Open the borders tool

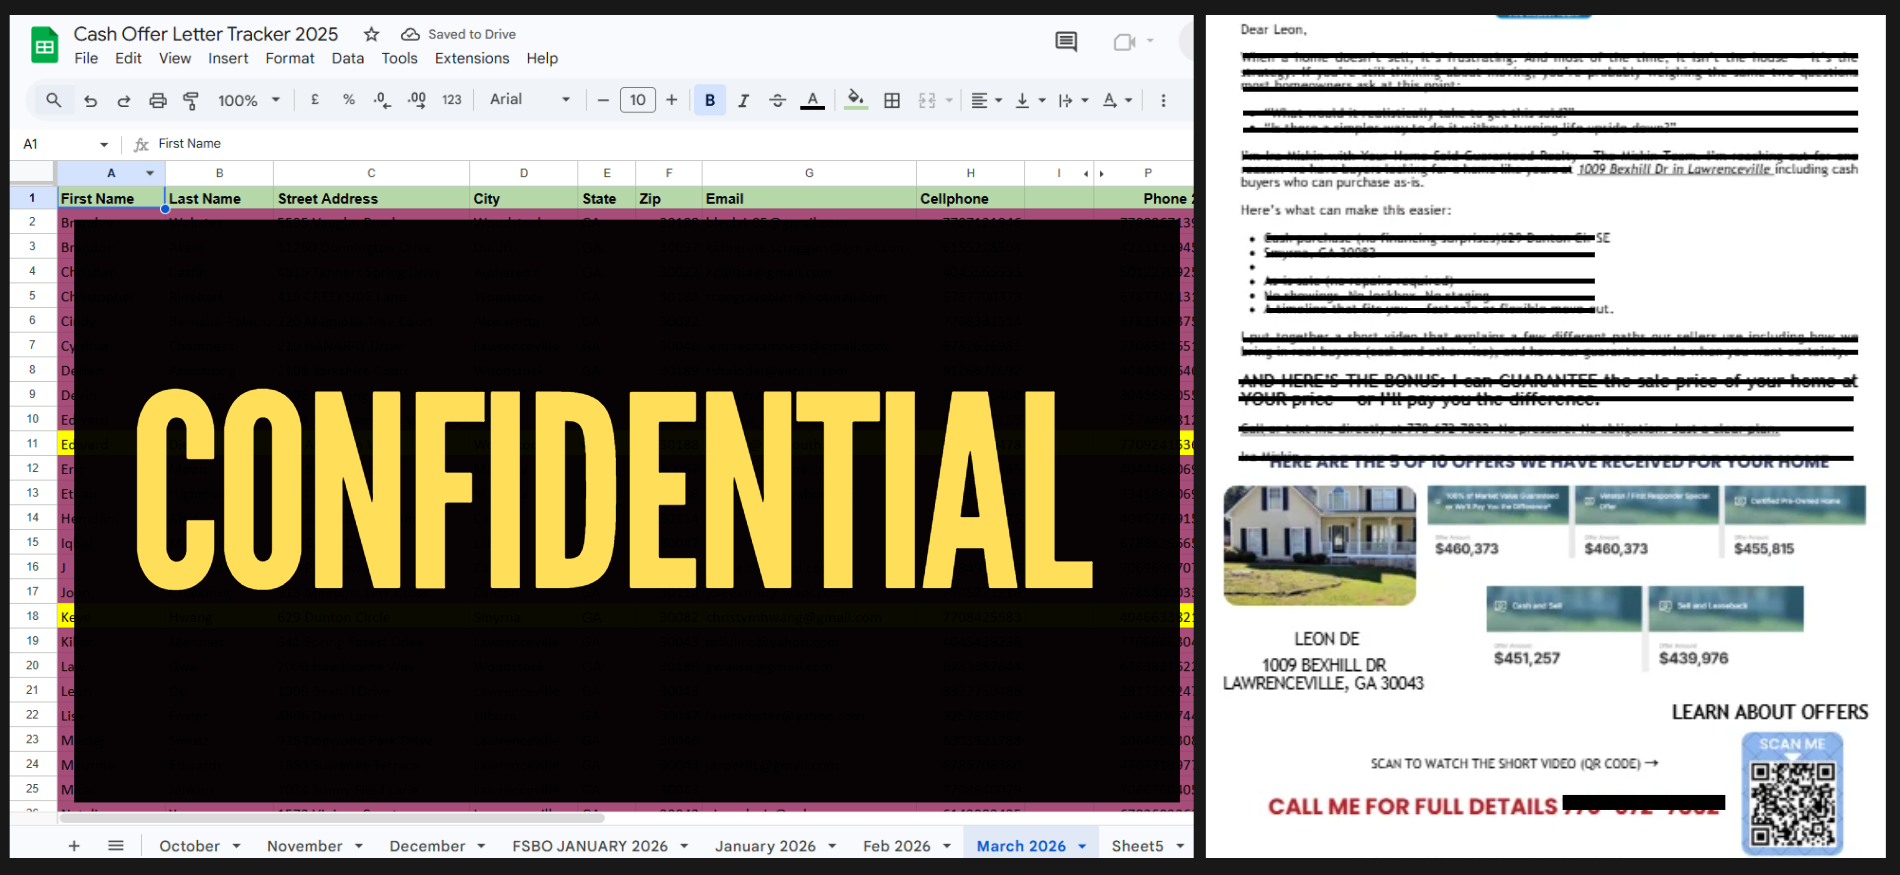click(892, 100)
